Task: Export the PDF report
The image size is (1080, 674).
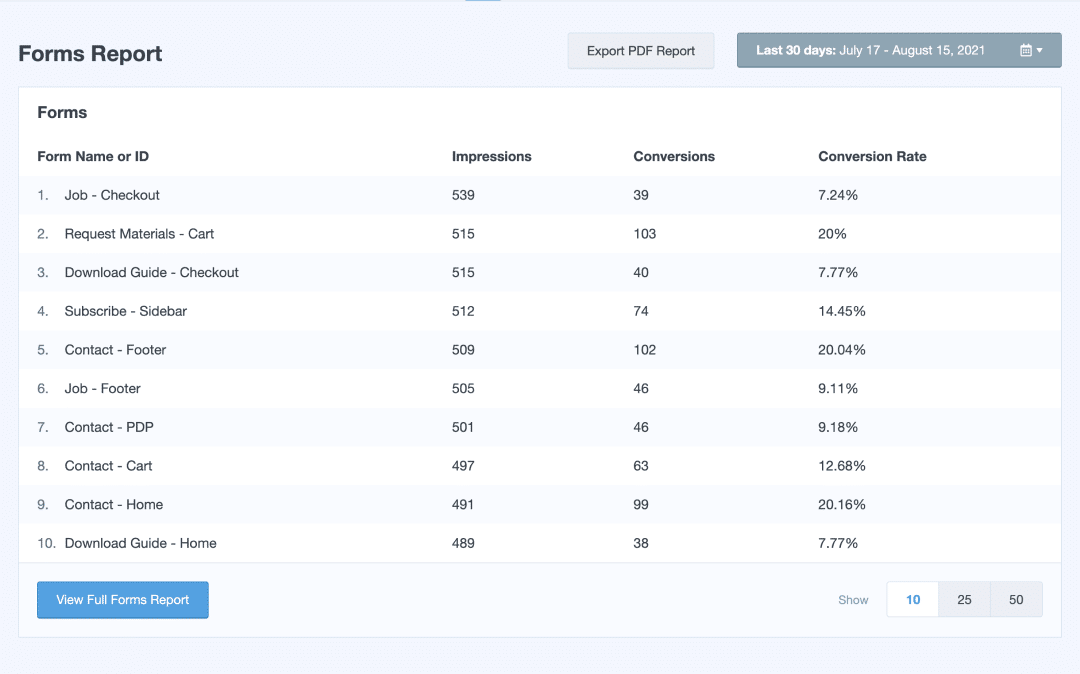Action: (x=641, y=51)
